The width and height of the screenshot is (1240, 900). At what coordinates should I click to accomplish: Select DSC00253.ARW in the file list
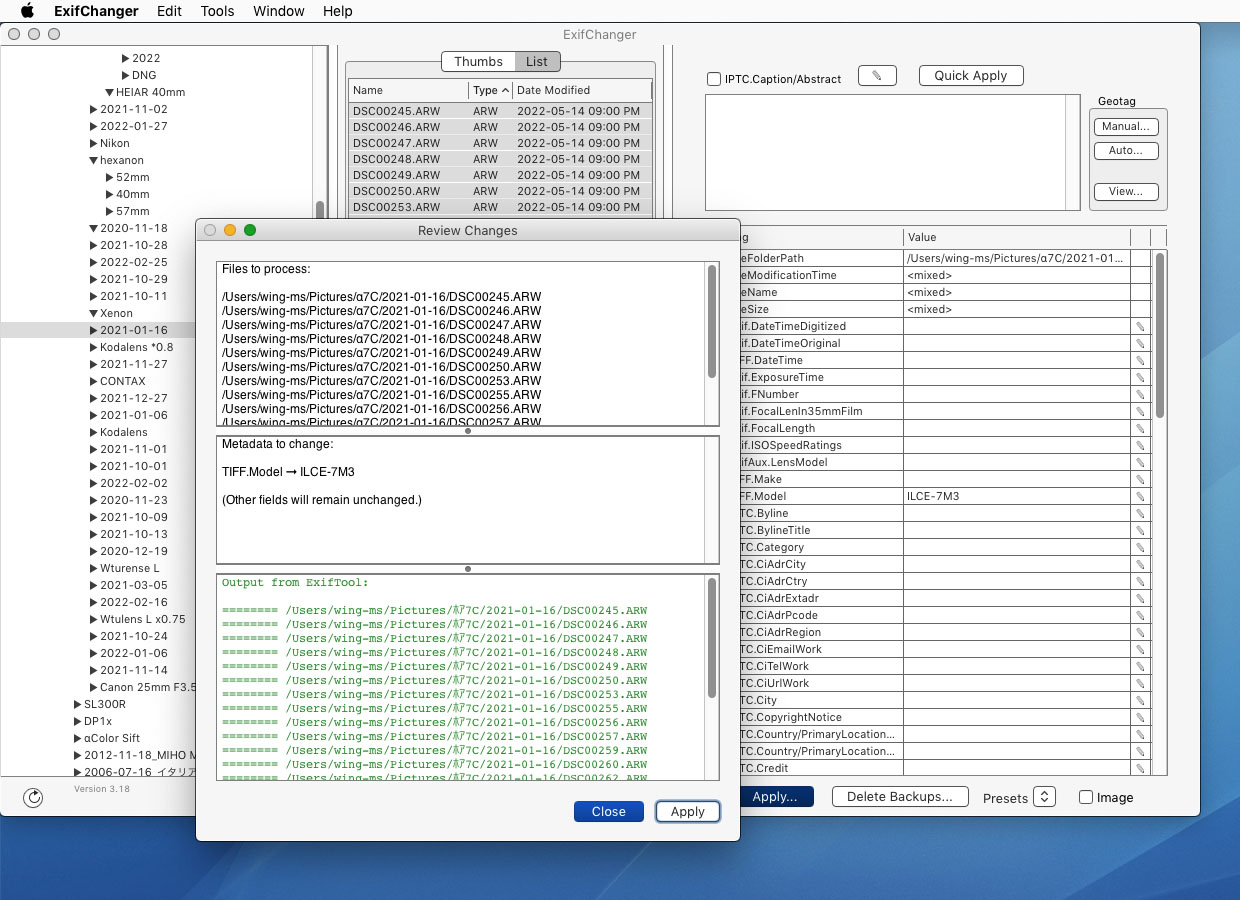click(x=500, y=207)
